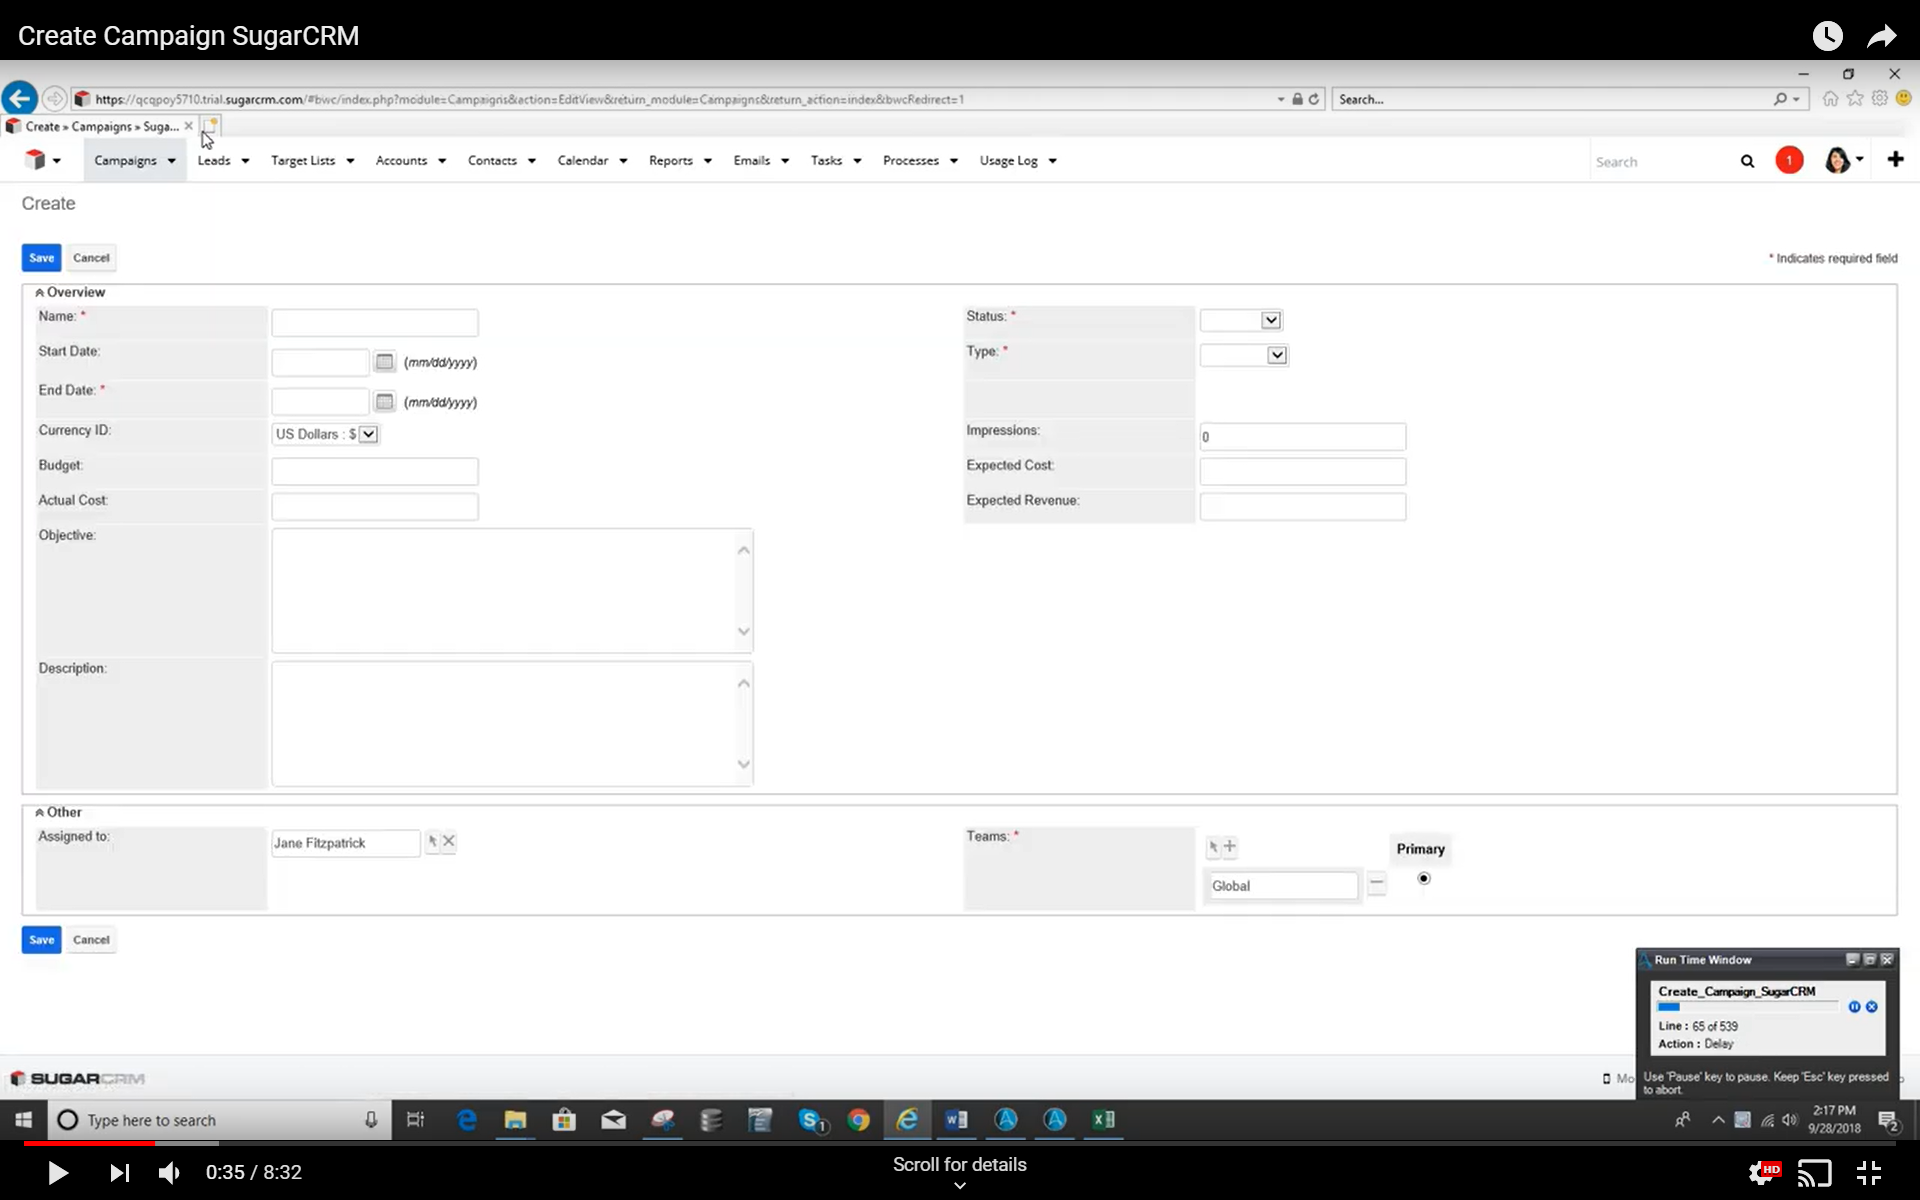Expand the Reports menu arrow
The width and height of the screenshot is (1920, 1200).
coord(707,161)
